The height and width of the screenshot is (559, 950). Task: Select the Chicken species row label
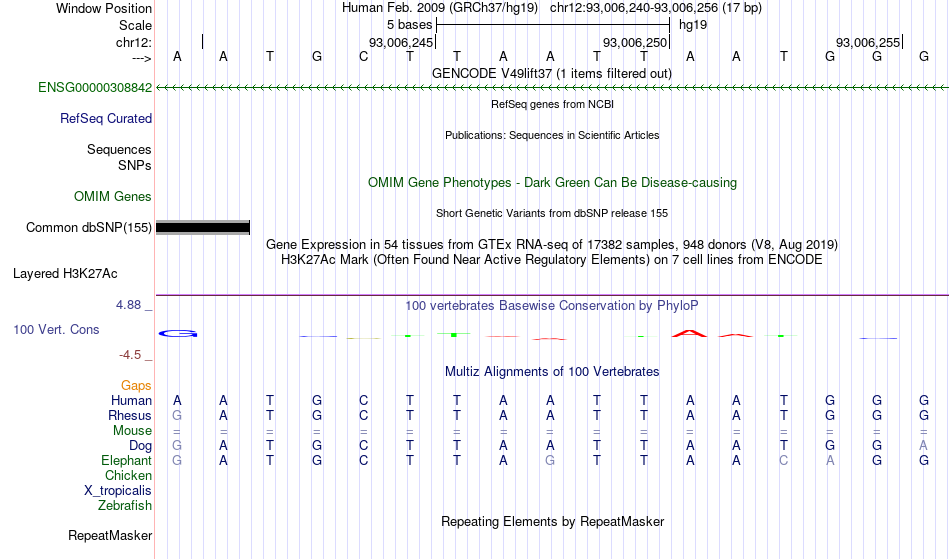point(128,475)
